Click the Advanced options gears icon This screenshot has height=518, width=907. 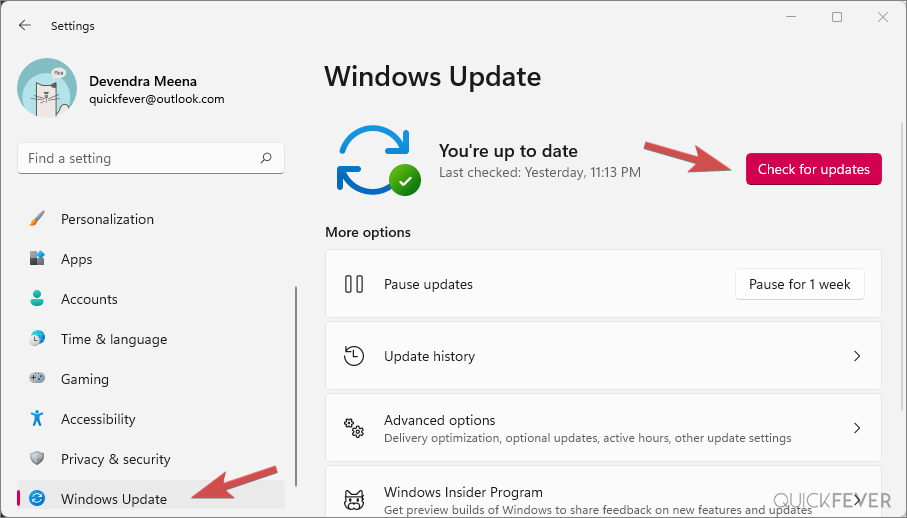[x=354, y=428]
